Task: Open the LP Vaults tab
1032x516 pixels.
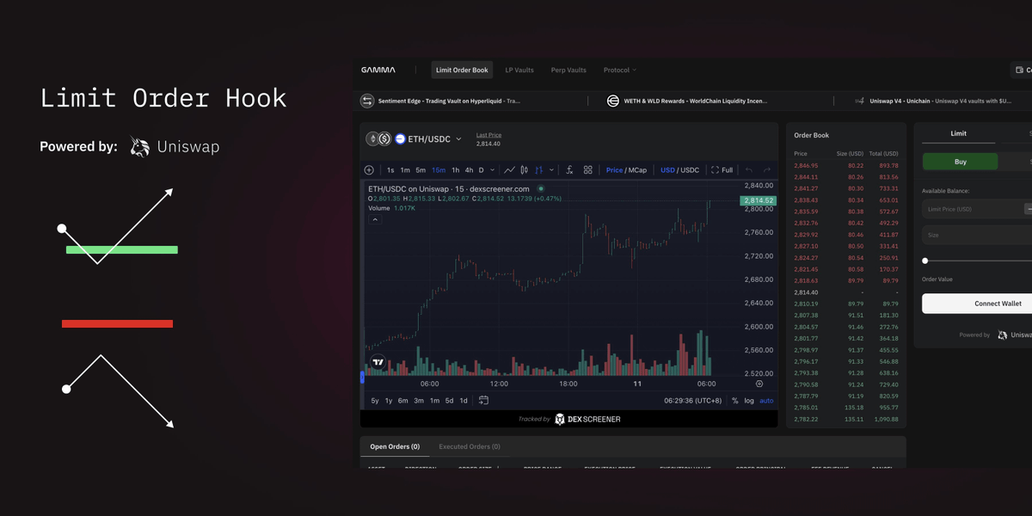Action: point(519,70)
